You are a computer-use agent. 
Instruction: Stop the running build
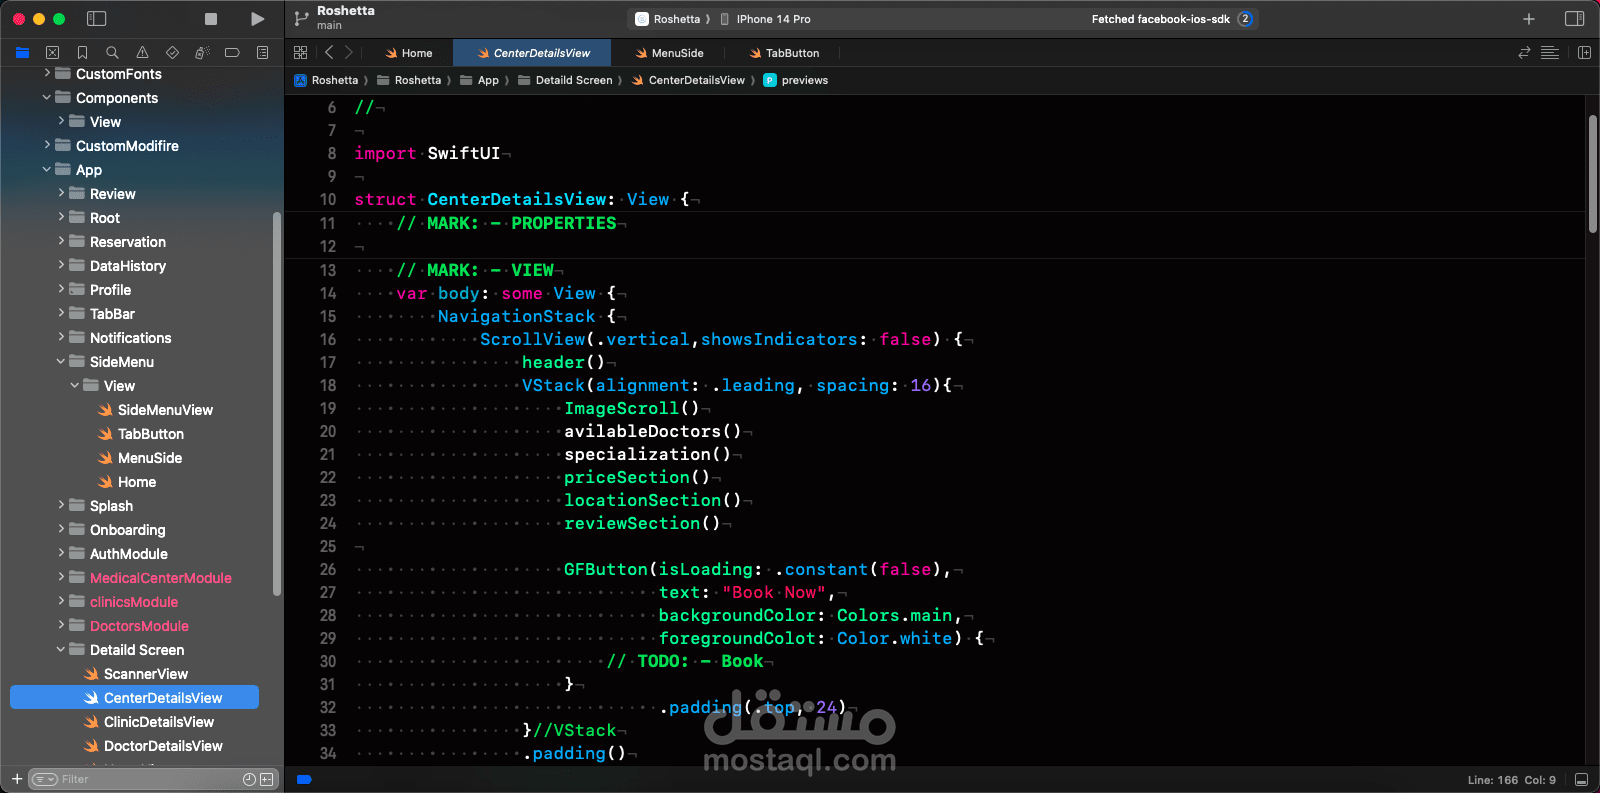(x=211, y=19)
